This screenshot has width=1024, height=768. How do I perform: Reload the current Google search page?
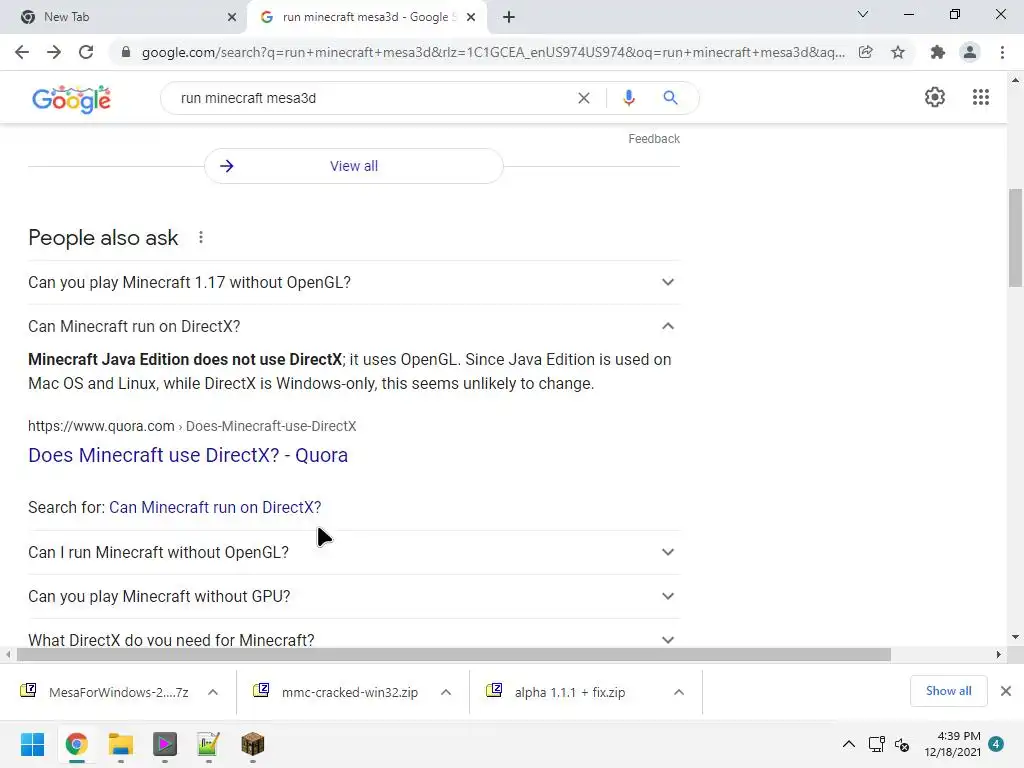point(86,52)
